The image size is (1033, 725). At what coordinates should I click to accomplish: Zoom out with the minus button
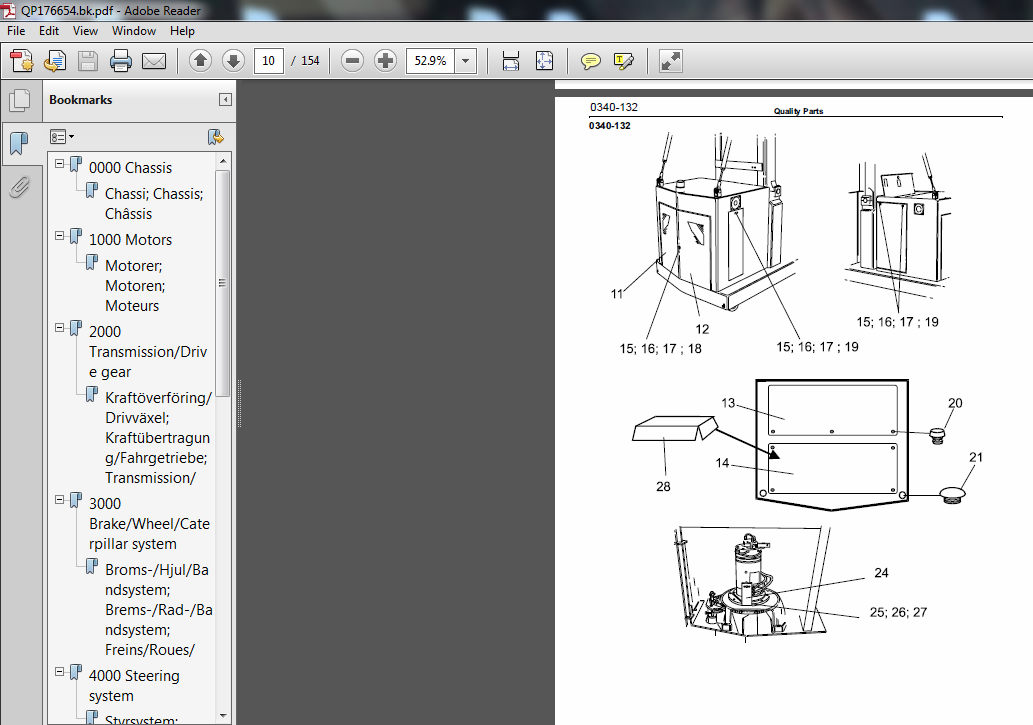pyautogui.click(x=352, y=61)
